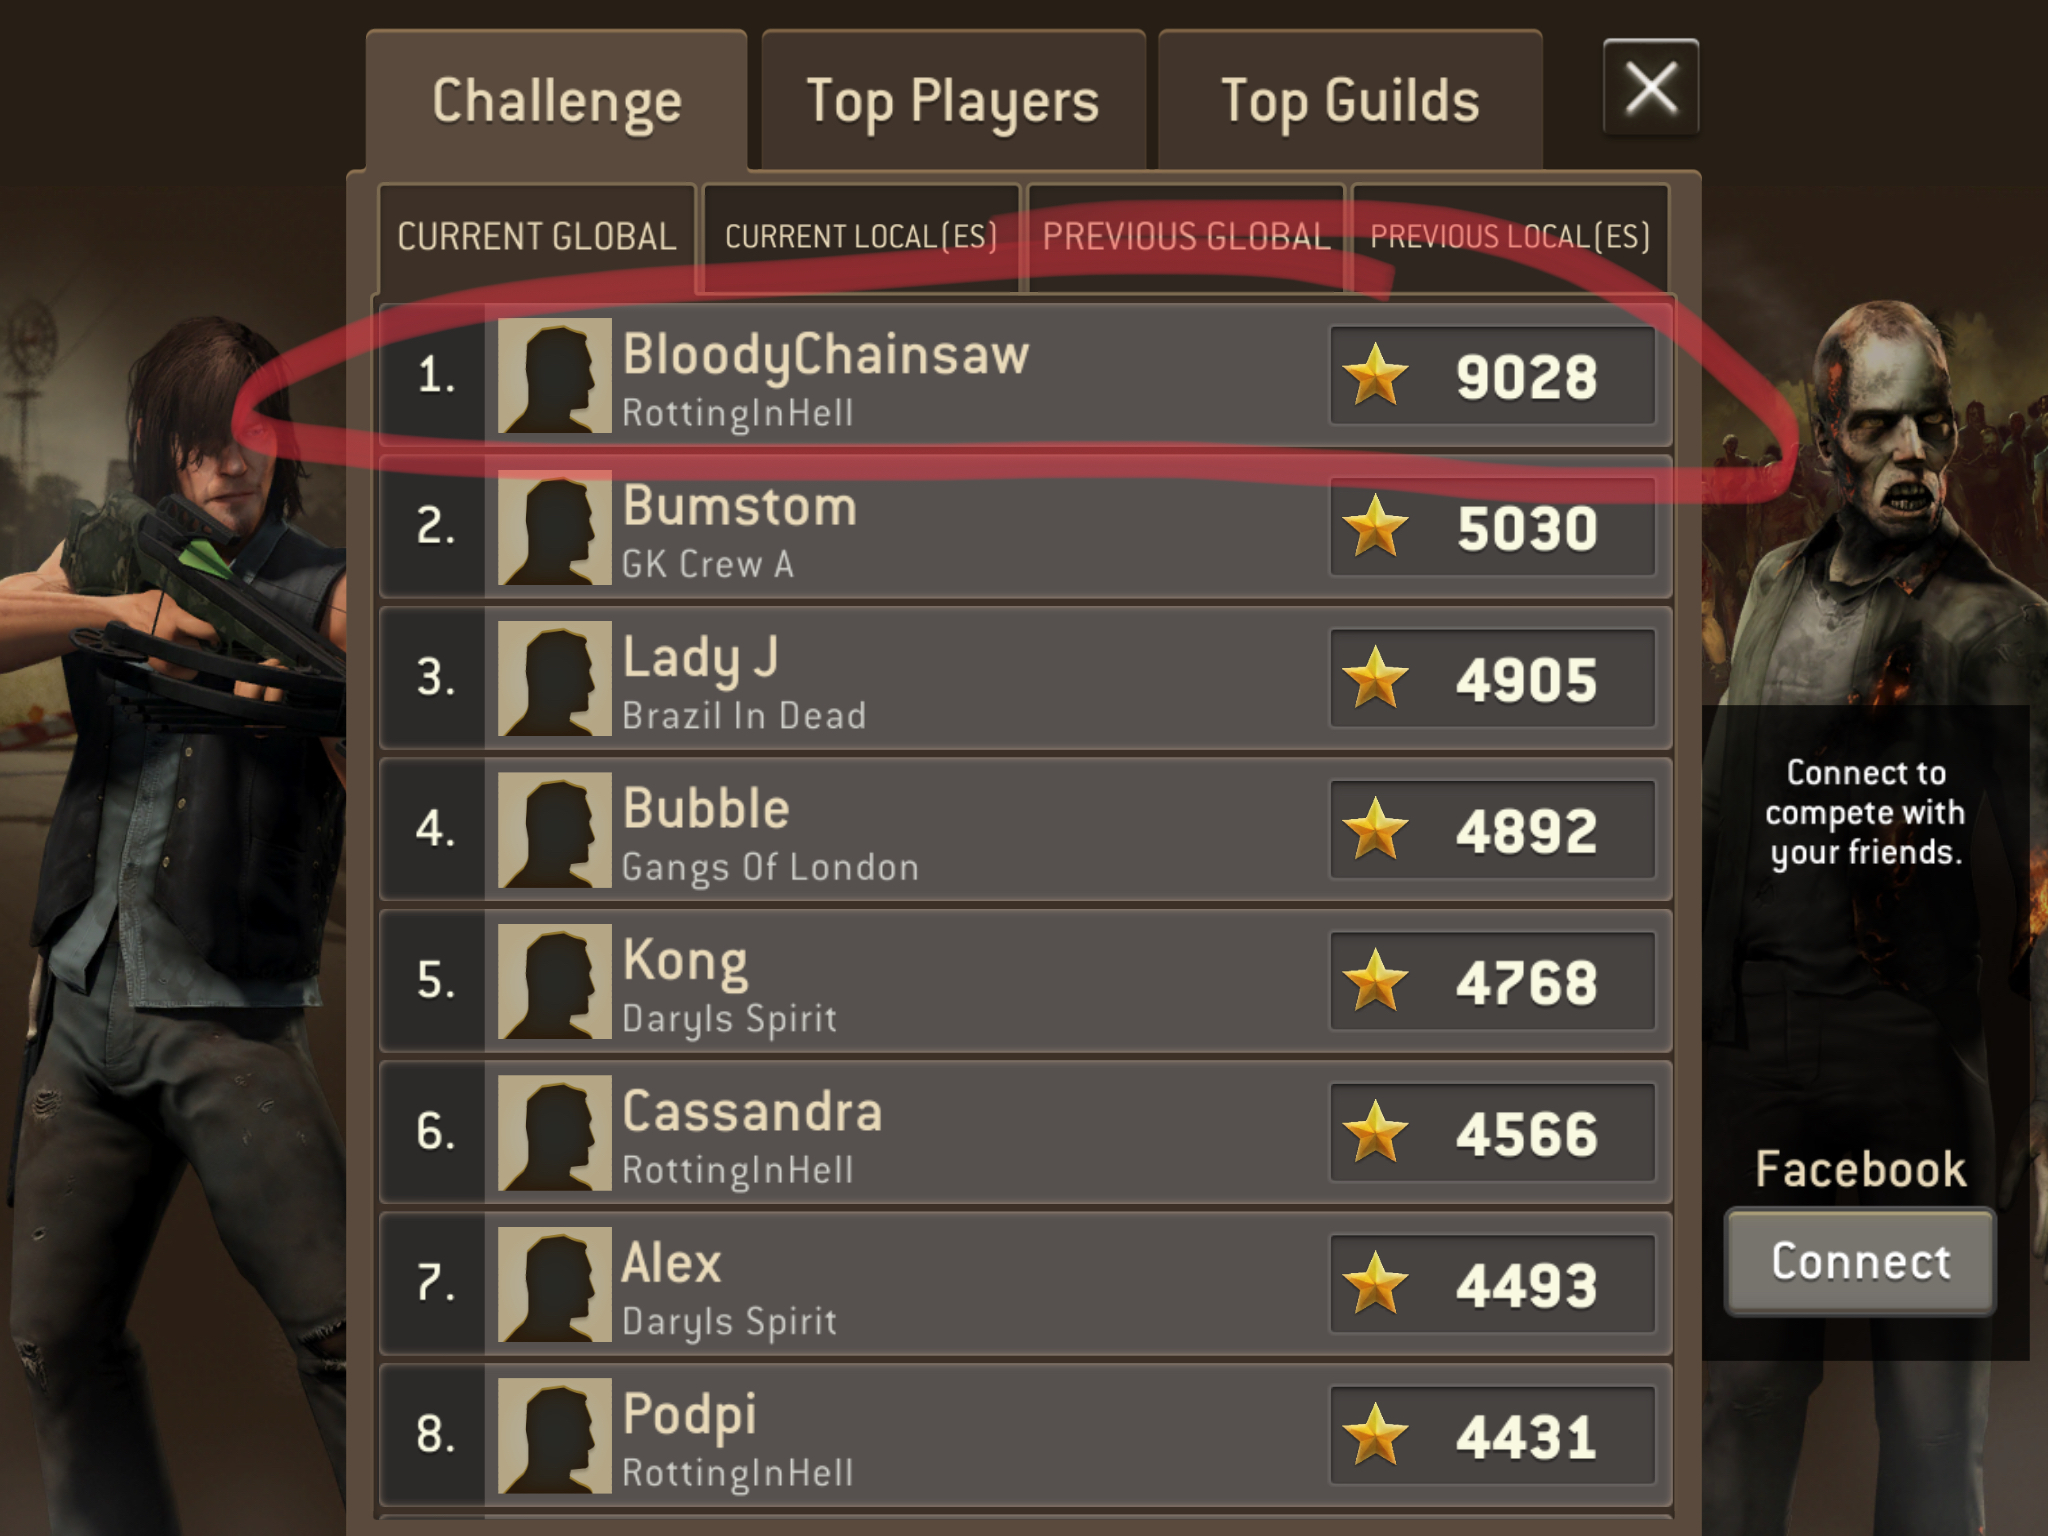Close the leaderboard with the X button
The width and height of the screenshot is (2048, 1536).
pyautogui.click(x=1651, y=87)
